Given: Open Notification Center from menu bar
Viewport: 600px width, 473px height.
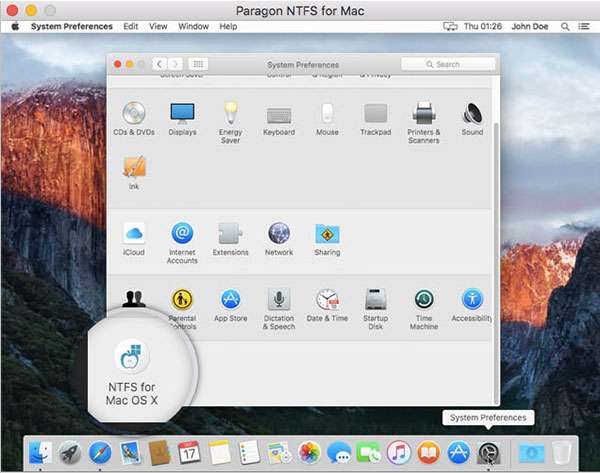Looking at the screenshot, I should coord(584,26).
